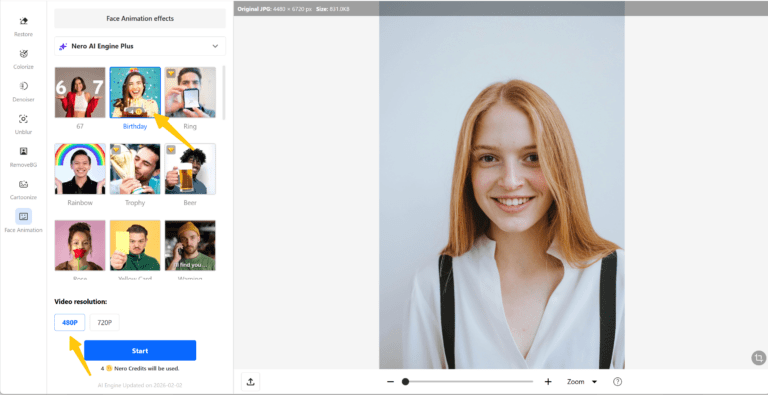Click the effects list scrollbar

pyautogui.click(x=224, y=93)
